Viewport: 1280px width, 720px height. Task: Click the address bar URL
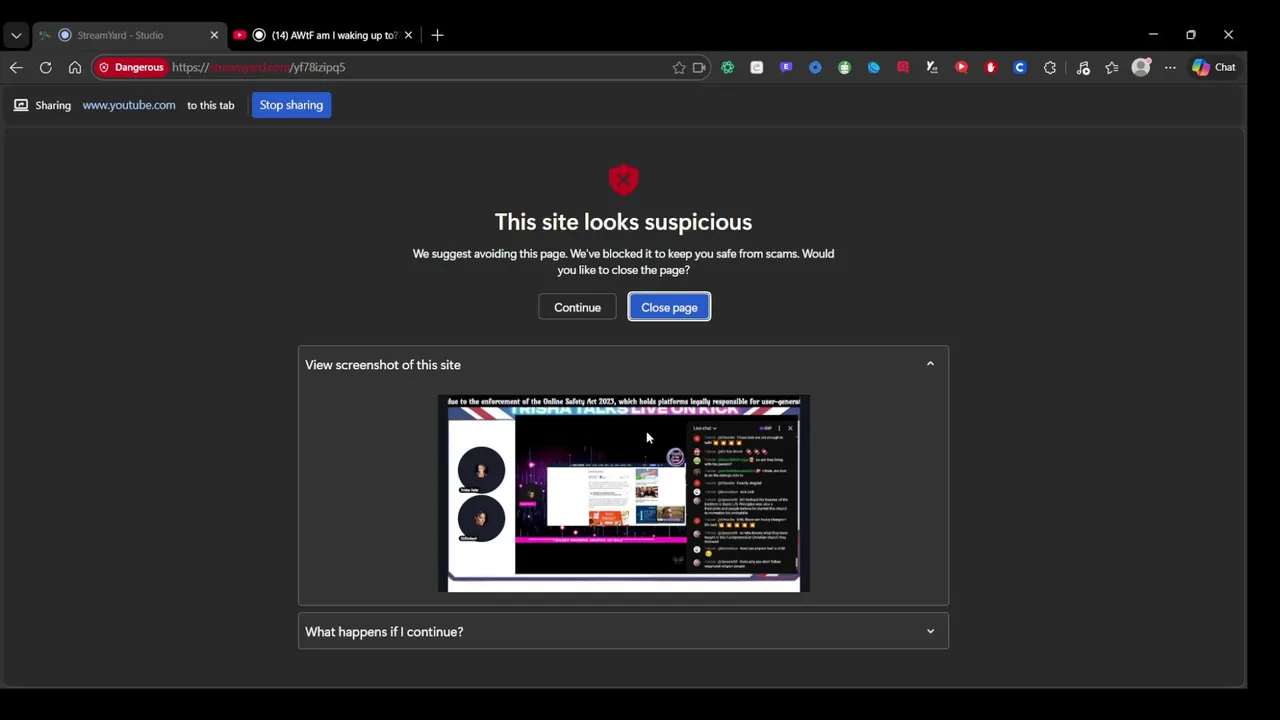(x=258, y=67)
